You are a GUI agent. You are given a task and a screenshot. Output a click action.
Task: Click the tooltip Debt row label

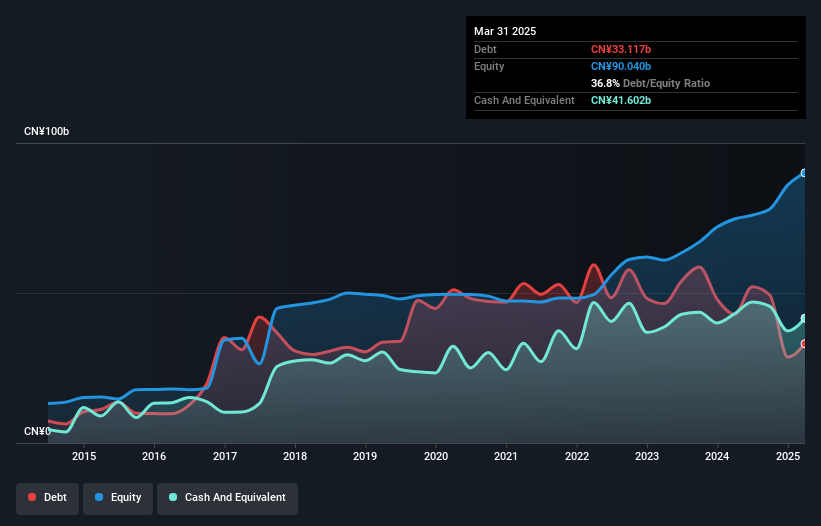coord(485,49)
